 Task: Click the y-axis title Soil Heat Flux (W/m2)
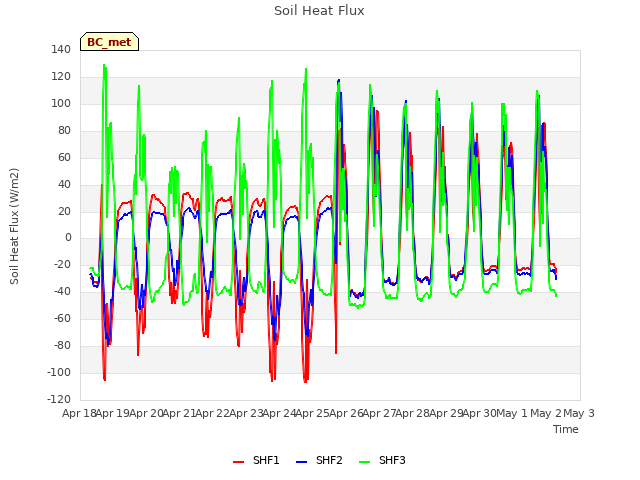click(x=14, y=226)
